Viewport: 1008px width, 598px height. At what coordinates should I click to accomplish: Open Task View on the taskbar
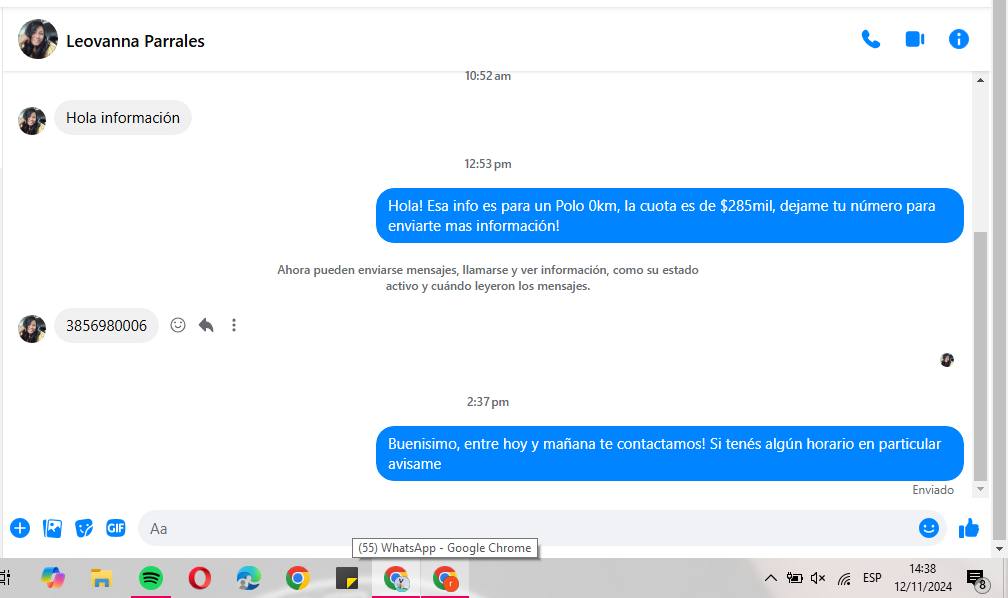coord(5,577)
